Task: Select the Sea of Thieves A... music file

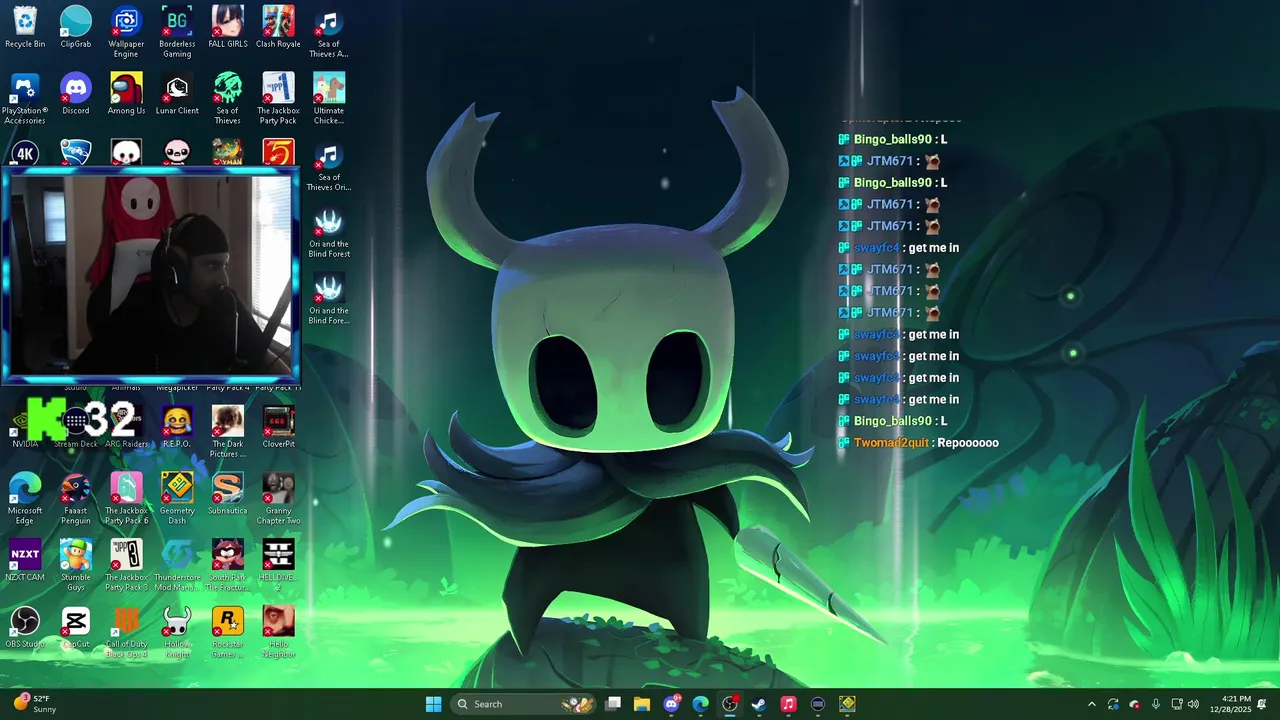Action: [x=329, y=31]
